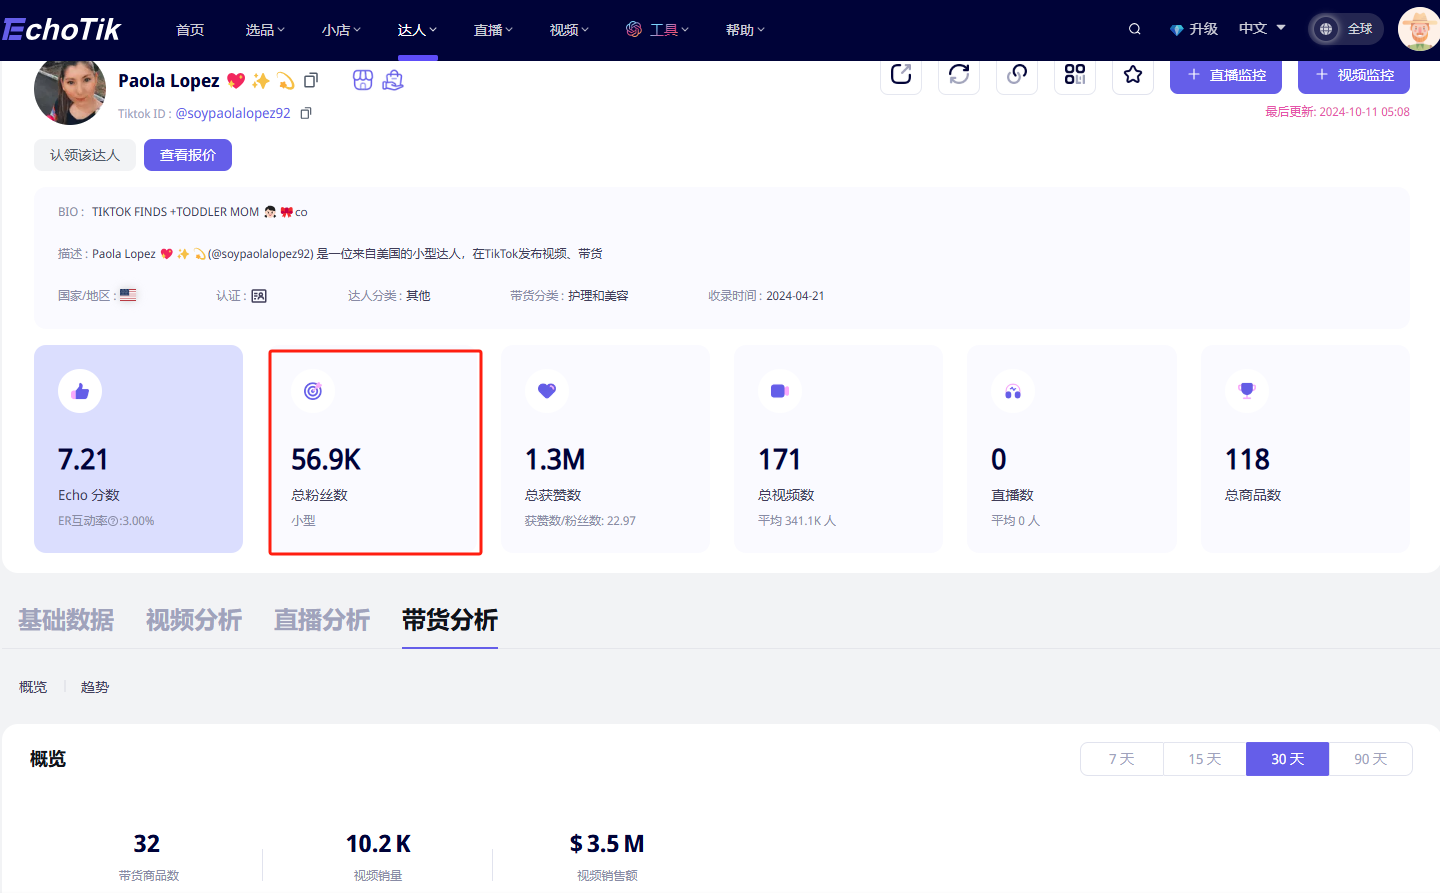Click the 护理和美容 category value

(598, 296)
